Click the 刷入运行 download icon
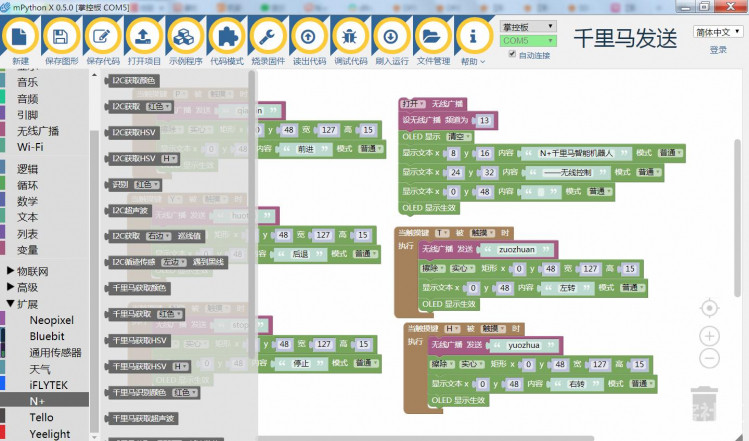 (391, 37)
